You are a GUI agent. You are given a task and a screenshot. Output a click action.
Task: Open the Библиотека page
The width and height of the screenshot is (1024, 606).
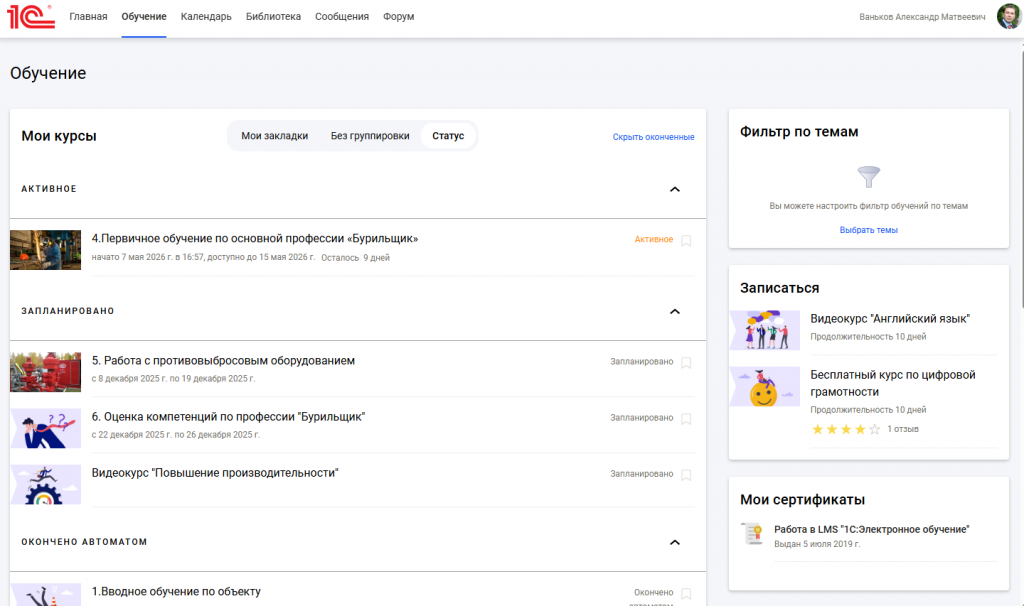273,16
